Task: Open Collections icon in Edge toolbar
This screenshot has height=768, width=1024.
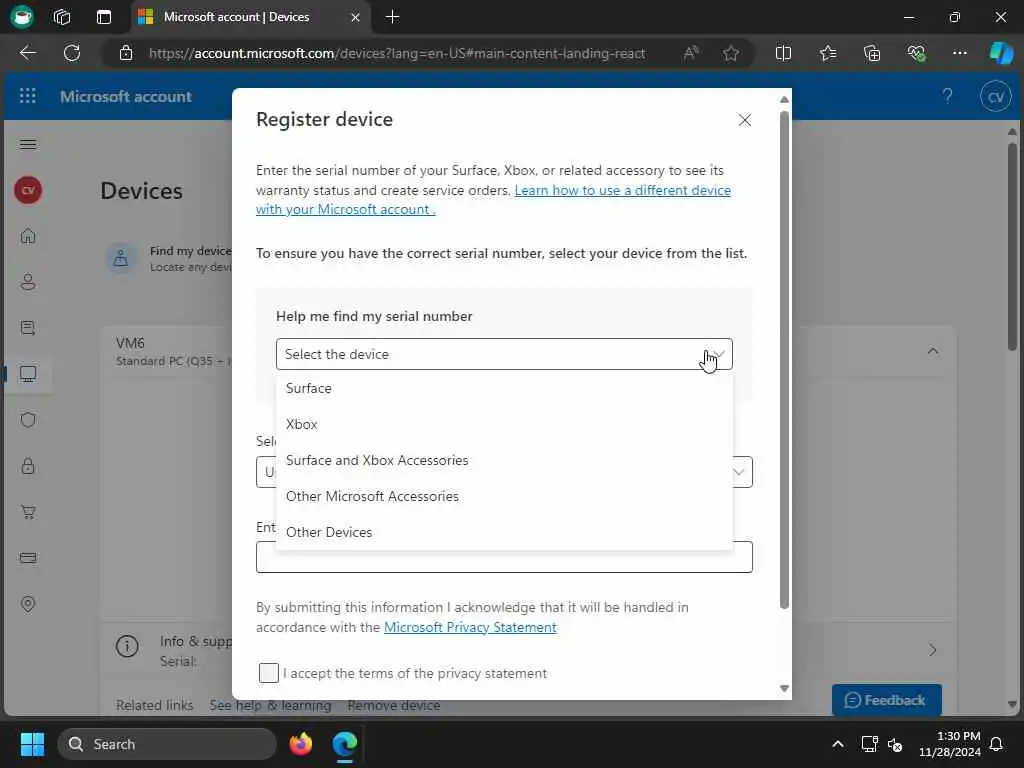Action: [x=872, y=53]
